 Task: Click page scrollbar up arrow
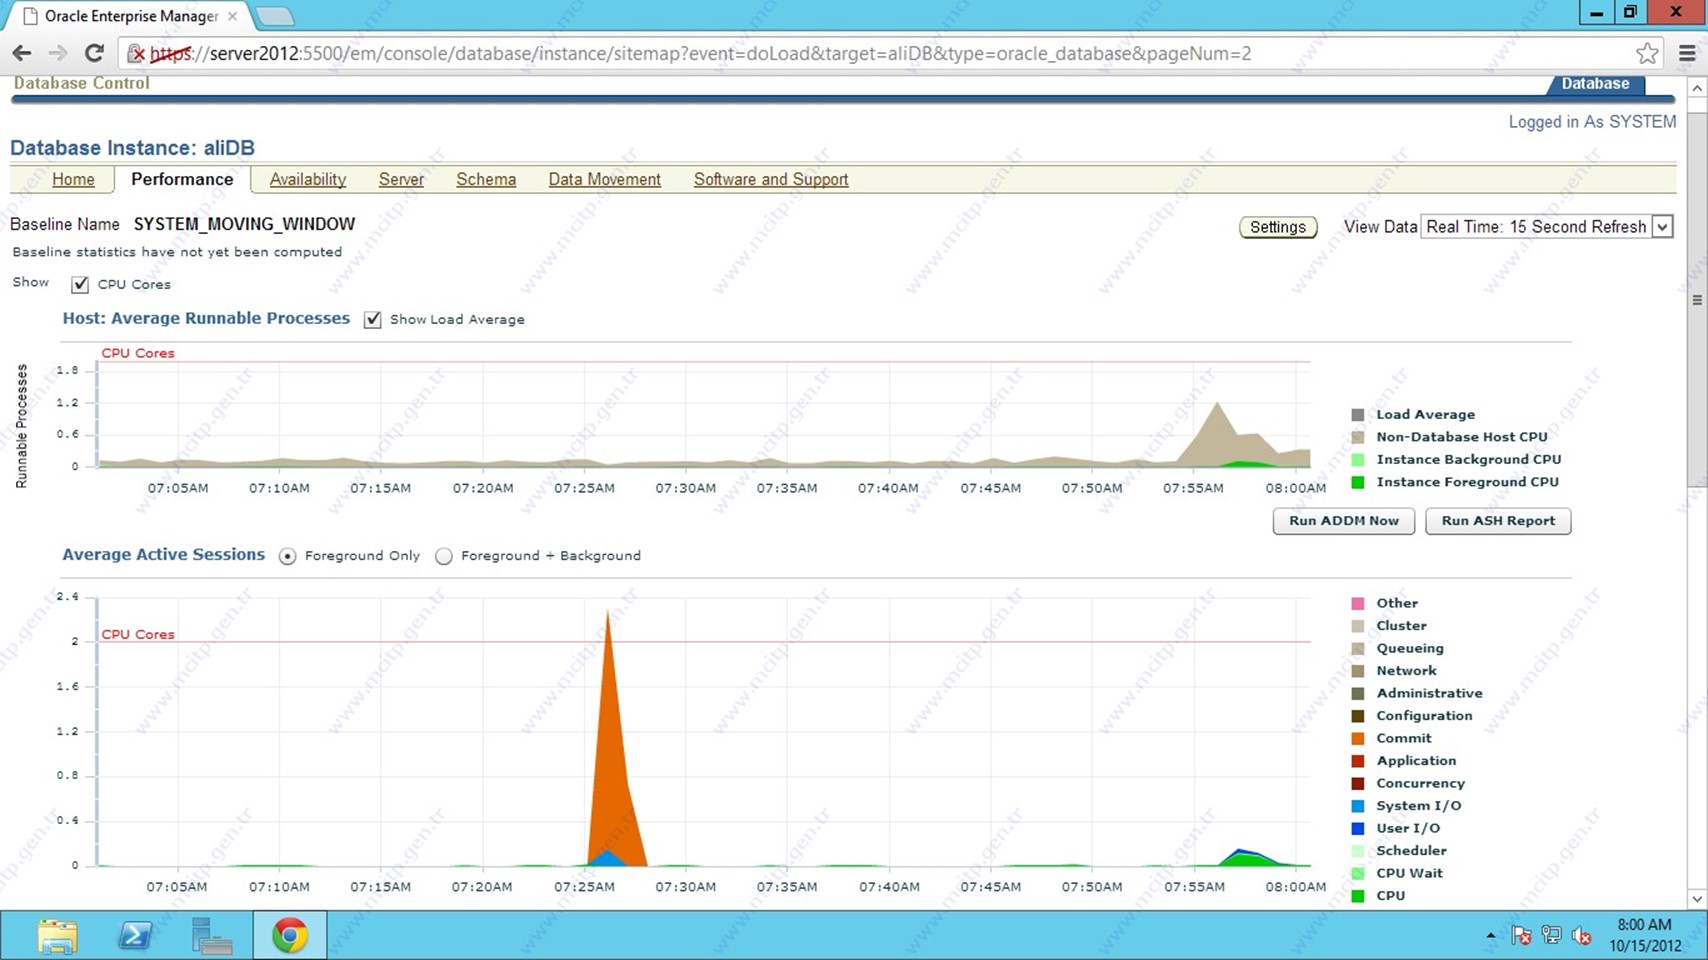pyautogui.click(x=1697, y=88)
